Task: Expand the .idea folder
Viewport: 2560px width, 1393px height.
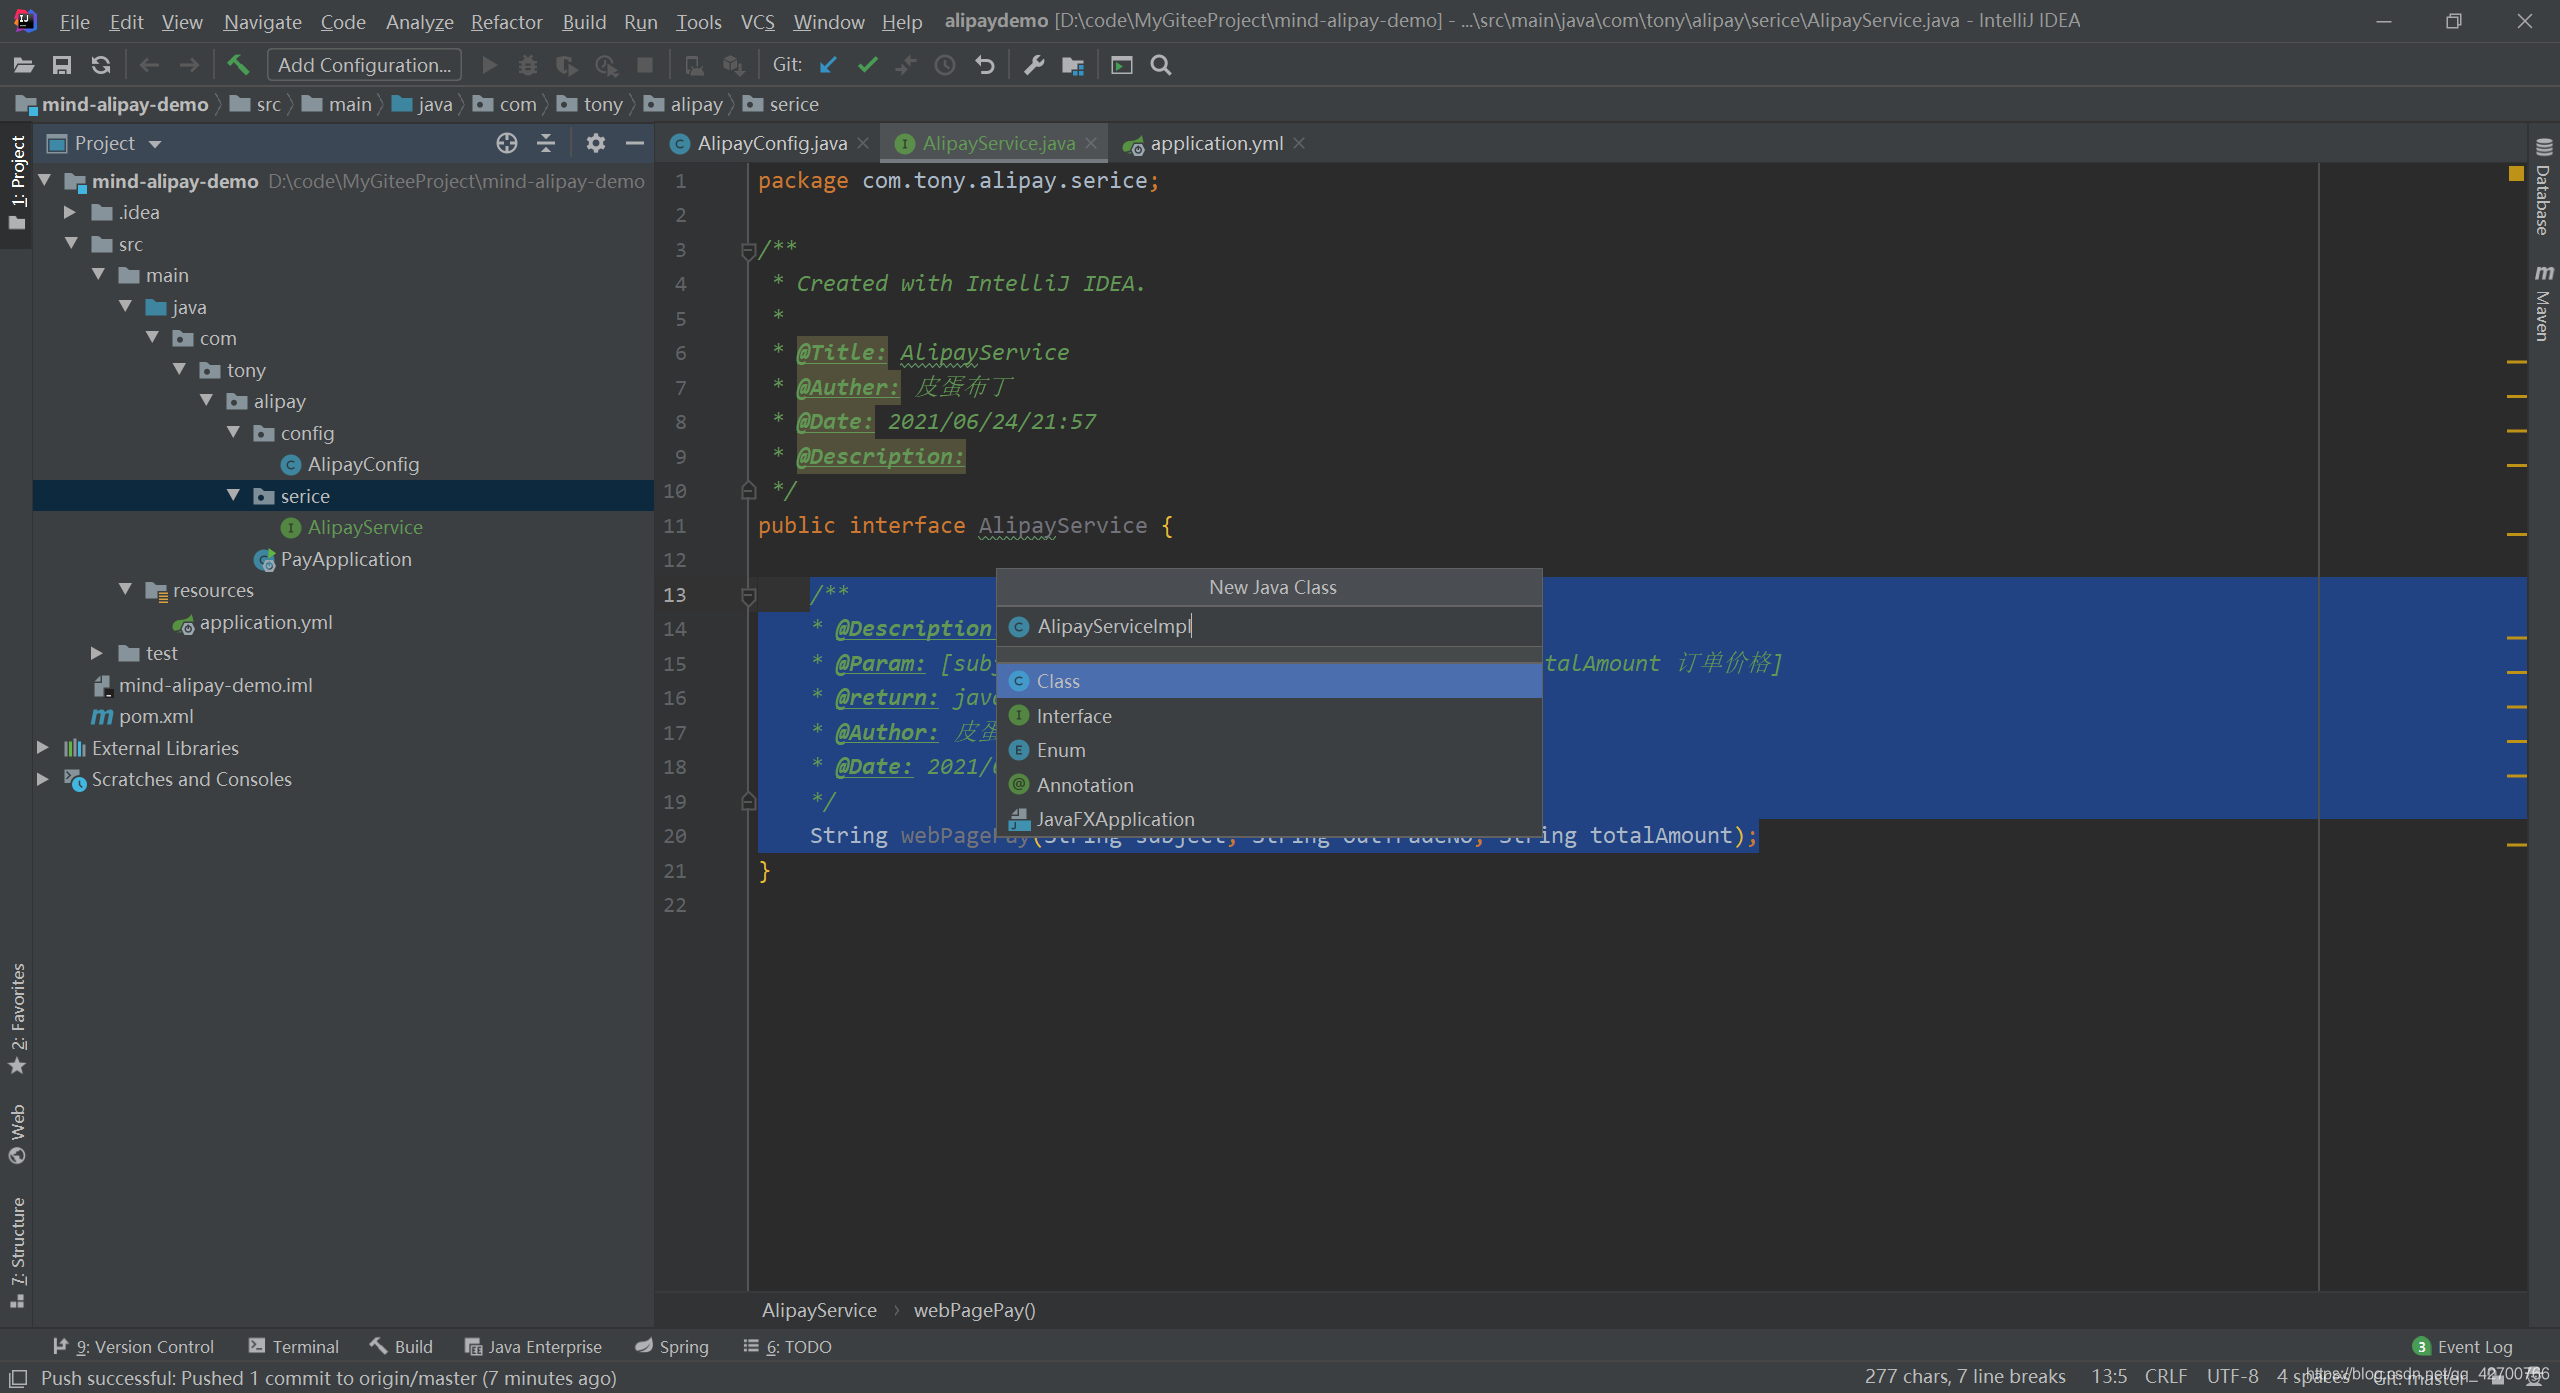Action: (x=70, y=212)
